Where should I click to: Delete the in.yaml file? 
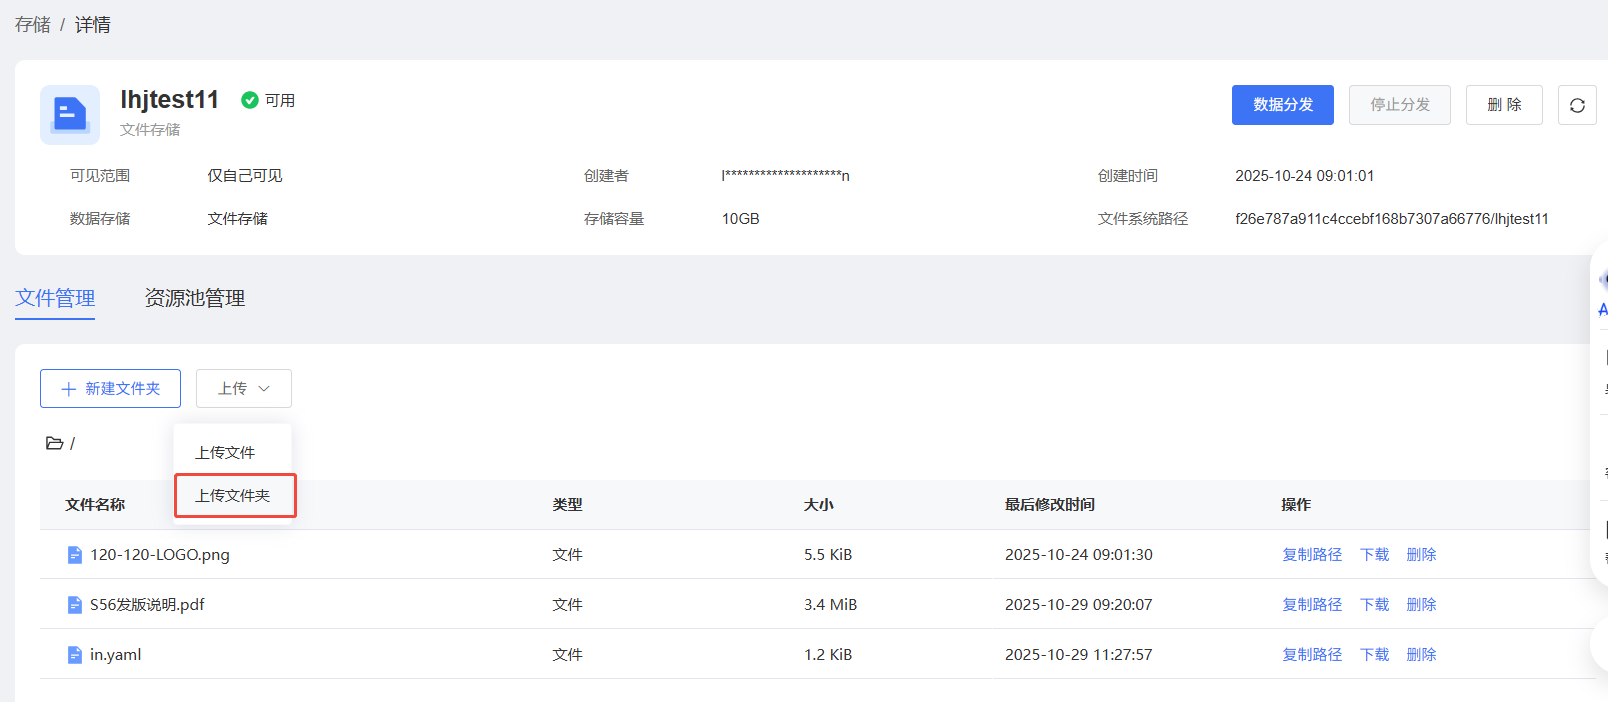1421,655
